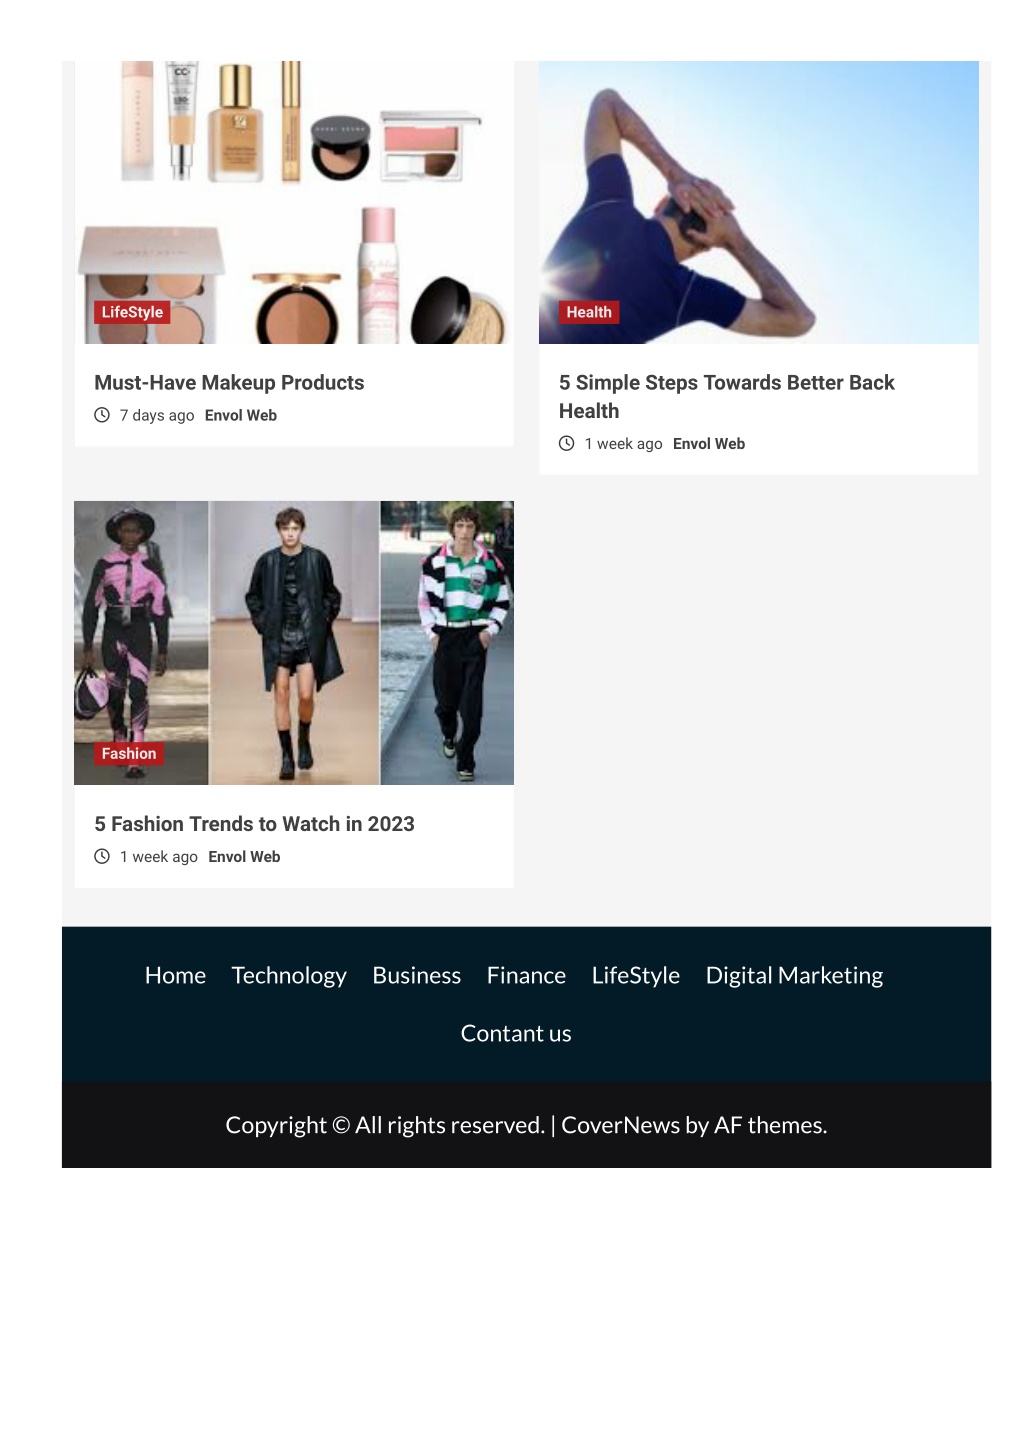Select Finance in footer menu
This screenshot has height=1449, width=1024.
[x=526, y=975]
